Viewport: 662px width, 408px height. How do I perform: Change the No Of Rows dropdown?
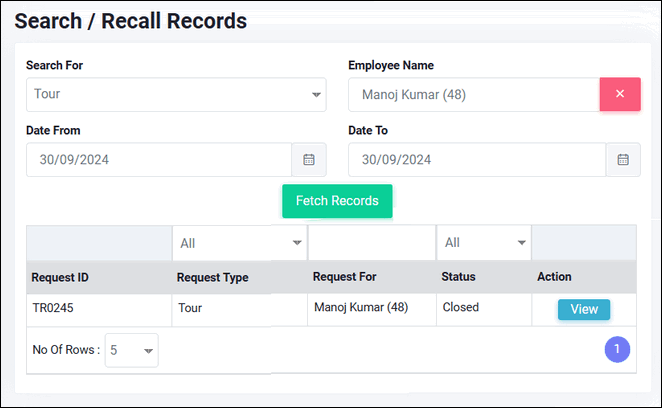pyautogui.click(x=132, y=350)
